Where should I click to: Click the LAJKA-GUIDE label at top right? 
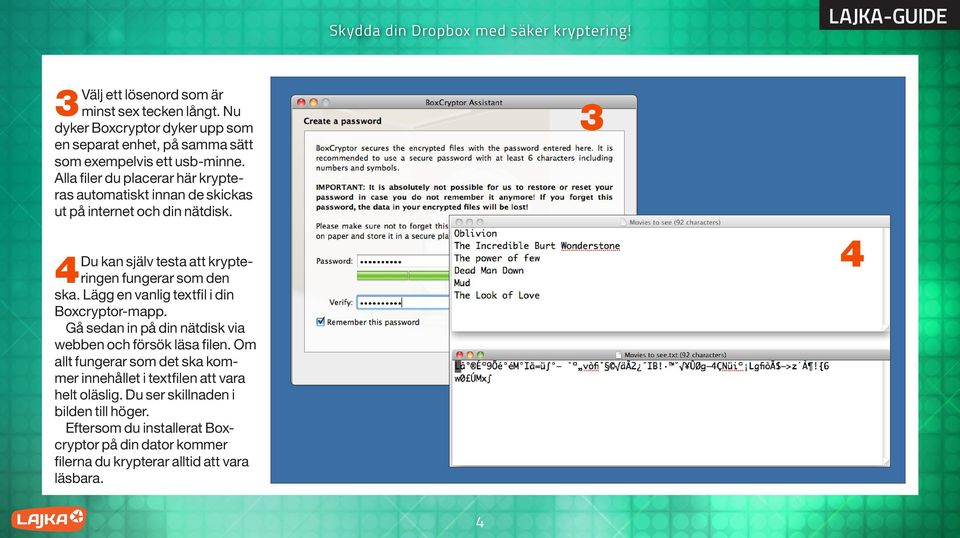click(888, 15)
